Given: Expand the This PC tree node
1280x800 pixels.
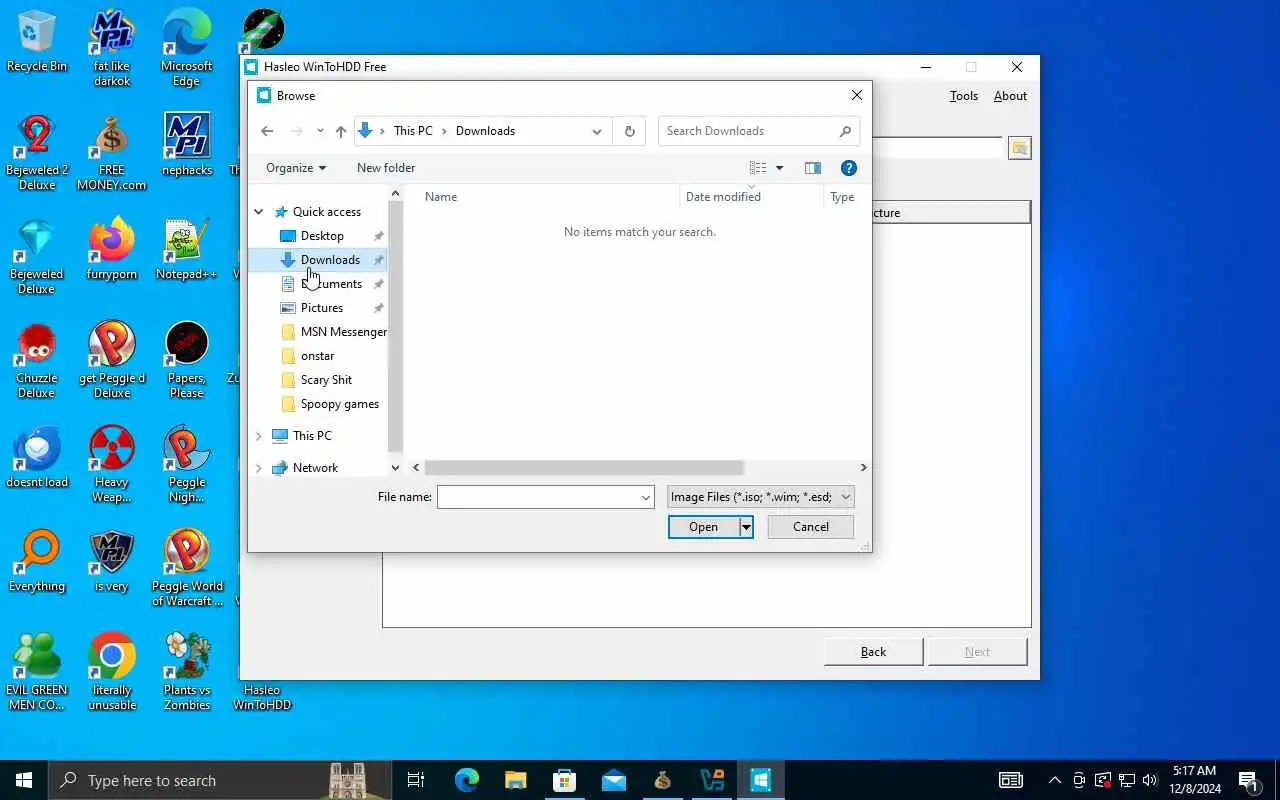Looking at the screenshot, I should (259, 436).
